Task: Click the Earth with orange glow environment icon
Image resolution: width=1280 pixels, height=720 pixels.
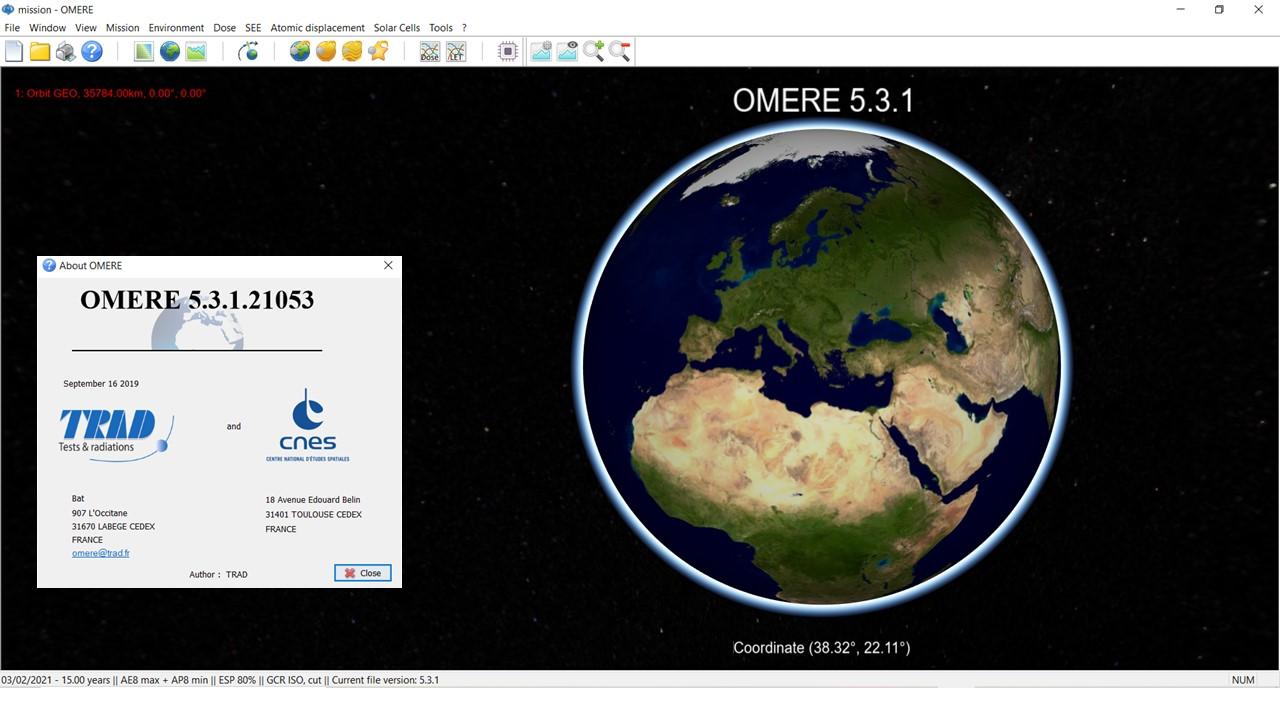Action: coord(300,51)
